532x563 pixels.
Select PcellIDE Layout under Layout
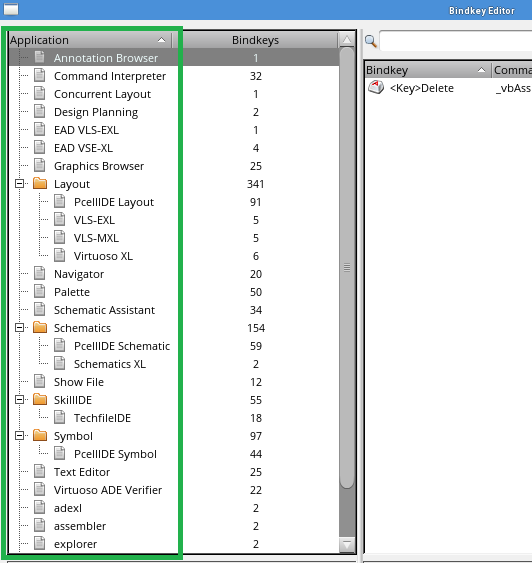[114, 202]
